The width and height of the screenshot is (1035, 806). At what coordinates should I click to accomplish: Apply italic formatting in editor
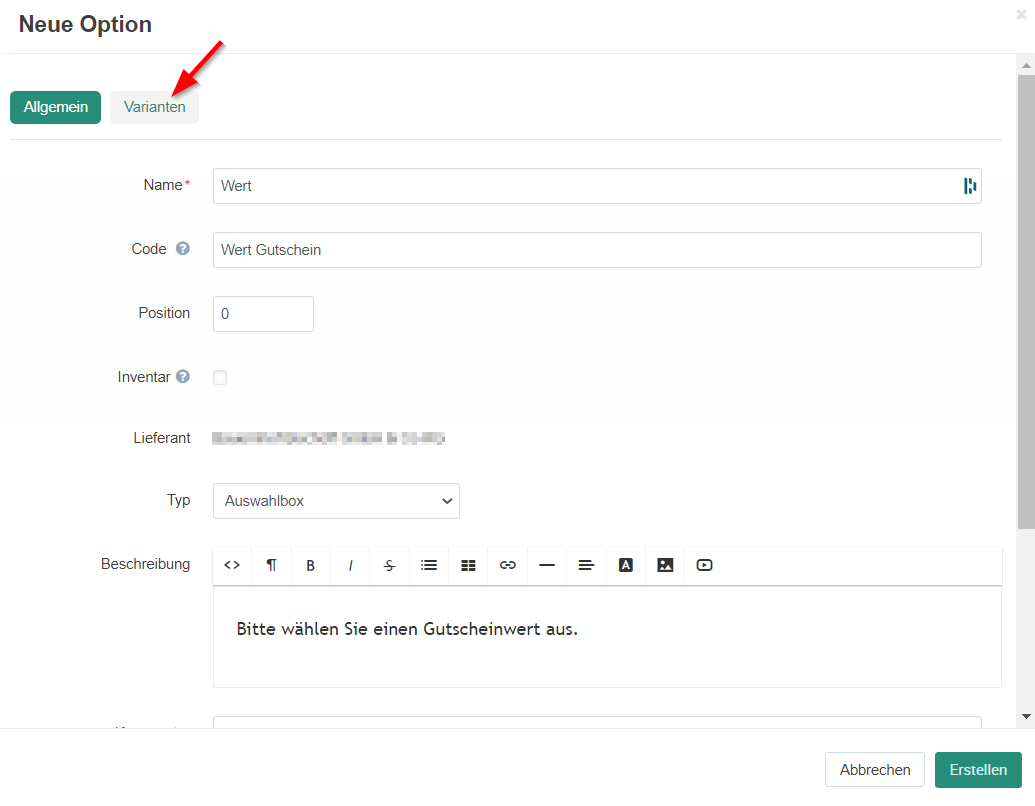[x=350, y=565]
